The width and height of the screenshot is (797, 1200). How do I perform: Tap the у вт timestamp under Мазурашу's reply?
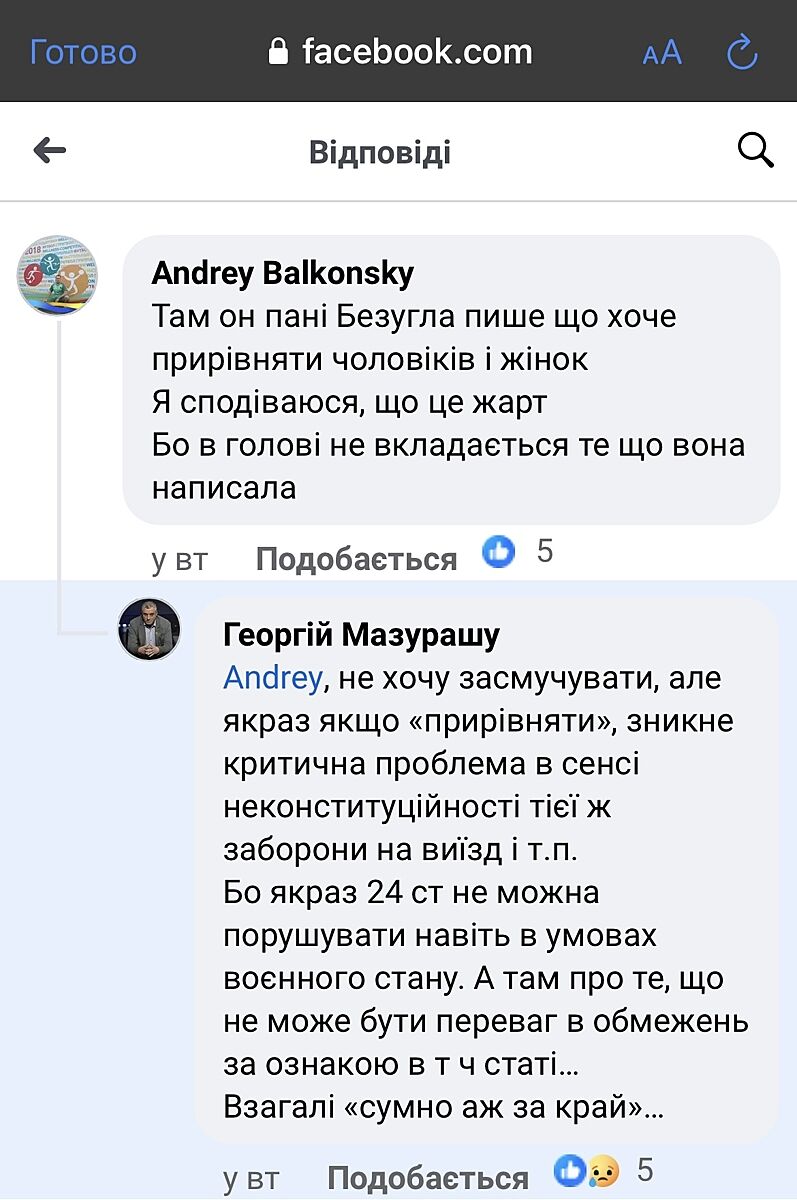(x=251, y=1179)
